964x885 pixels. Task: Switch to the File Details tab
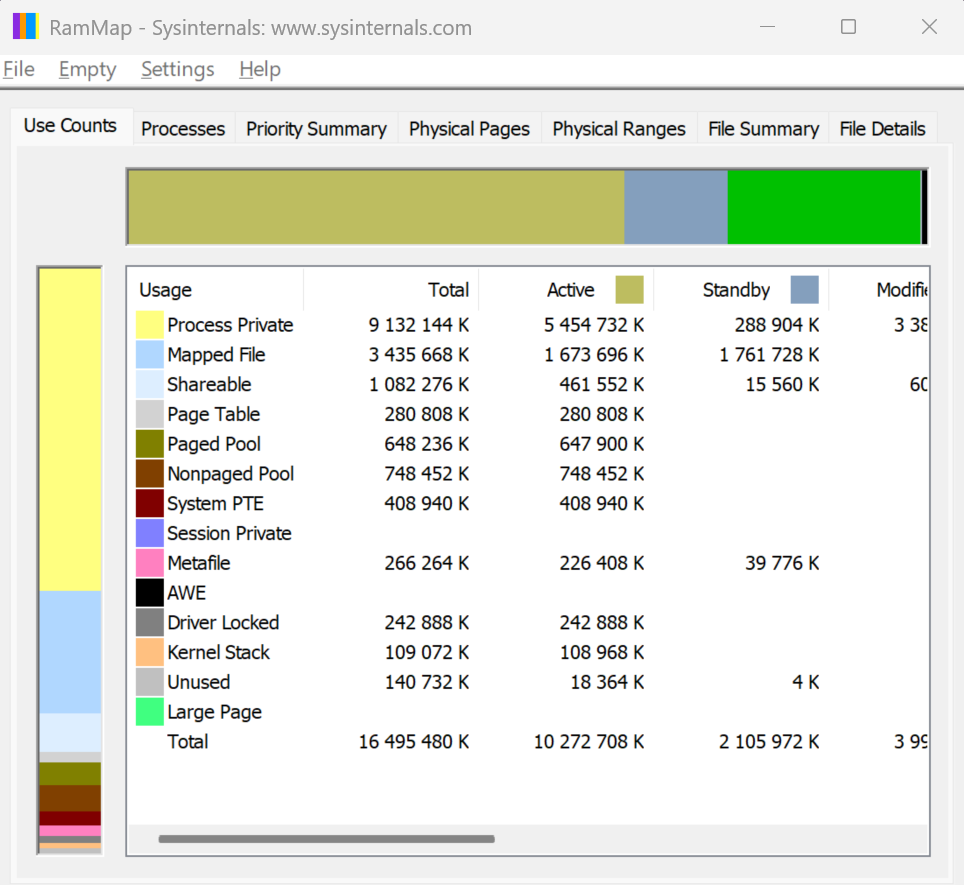point(882,128)
